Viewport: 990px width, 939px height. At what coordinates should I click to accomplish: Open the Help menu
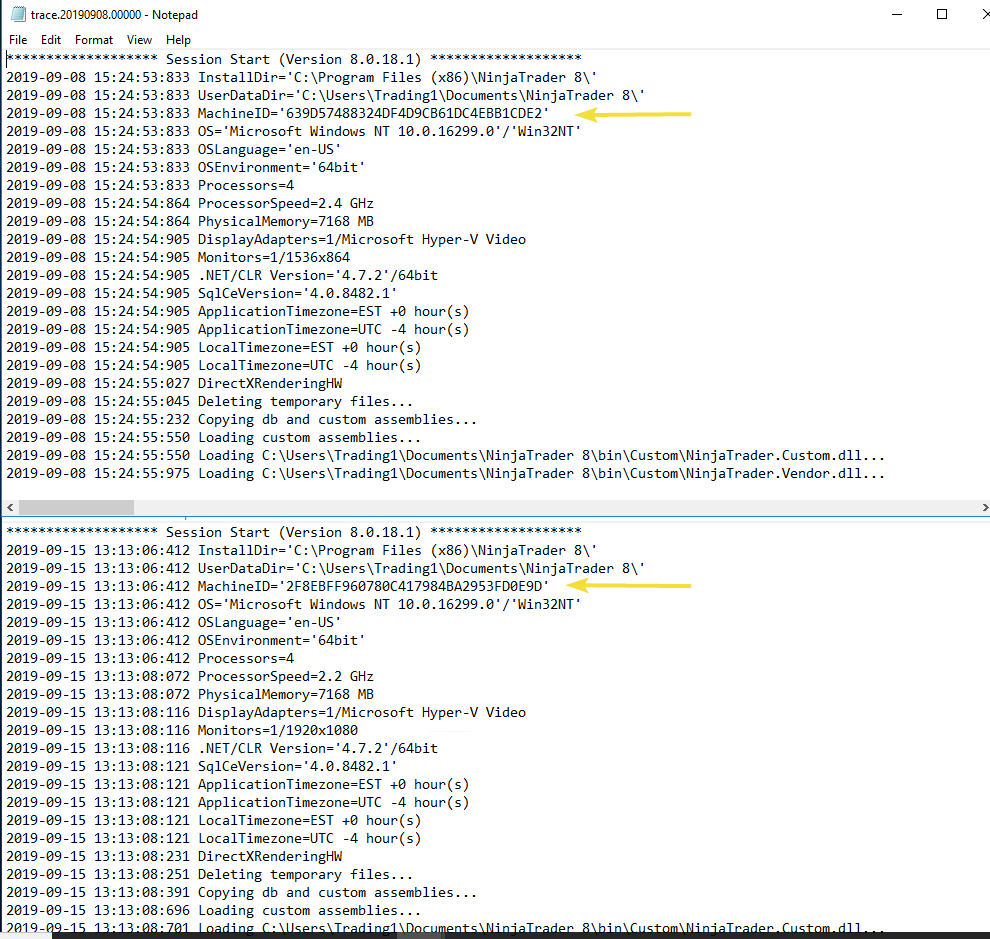point(178,40)
